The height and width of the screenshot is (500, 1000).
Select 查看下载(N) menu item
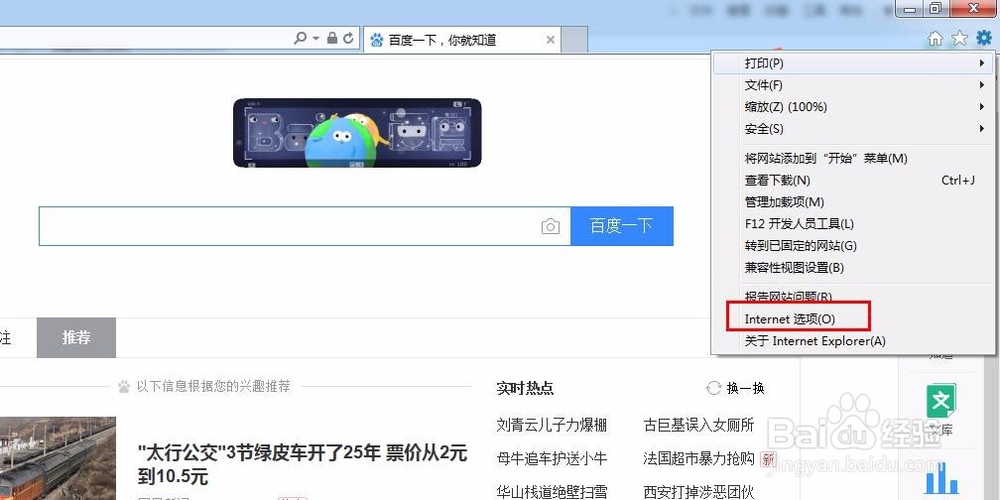point(853,180)
